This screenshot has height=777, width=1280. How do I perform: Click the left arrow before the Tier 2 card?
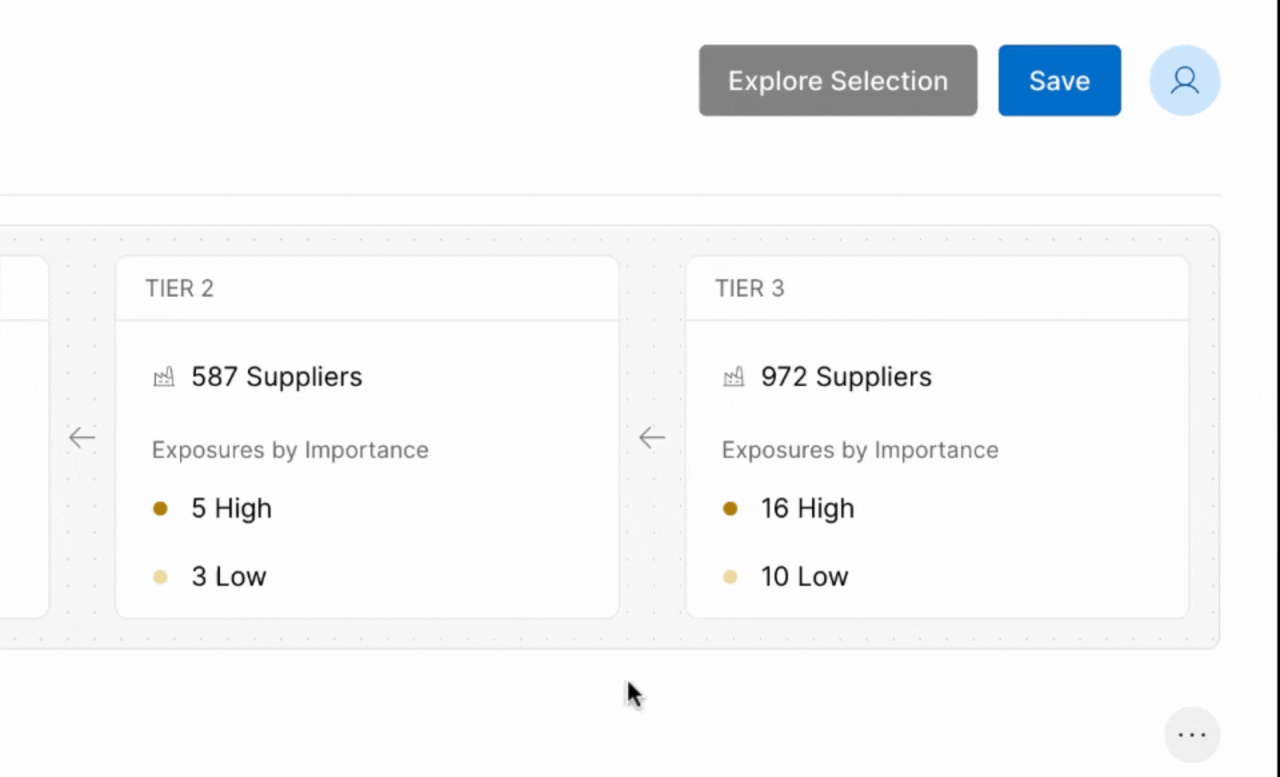(82, 437)
